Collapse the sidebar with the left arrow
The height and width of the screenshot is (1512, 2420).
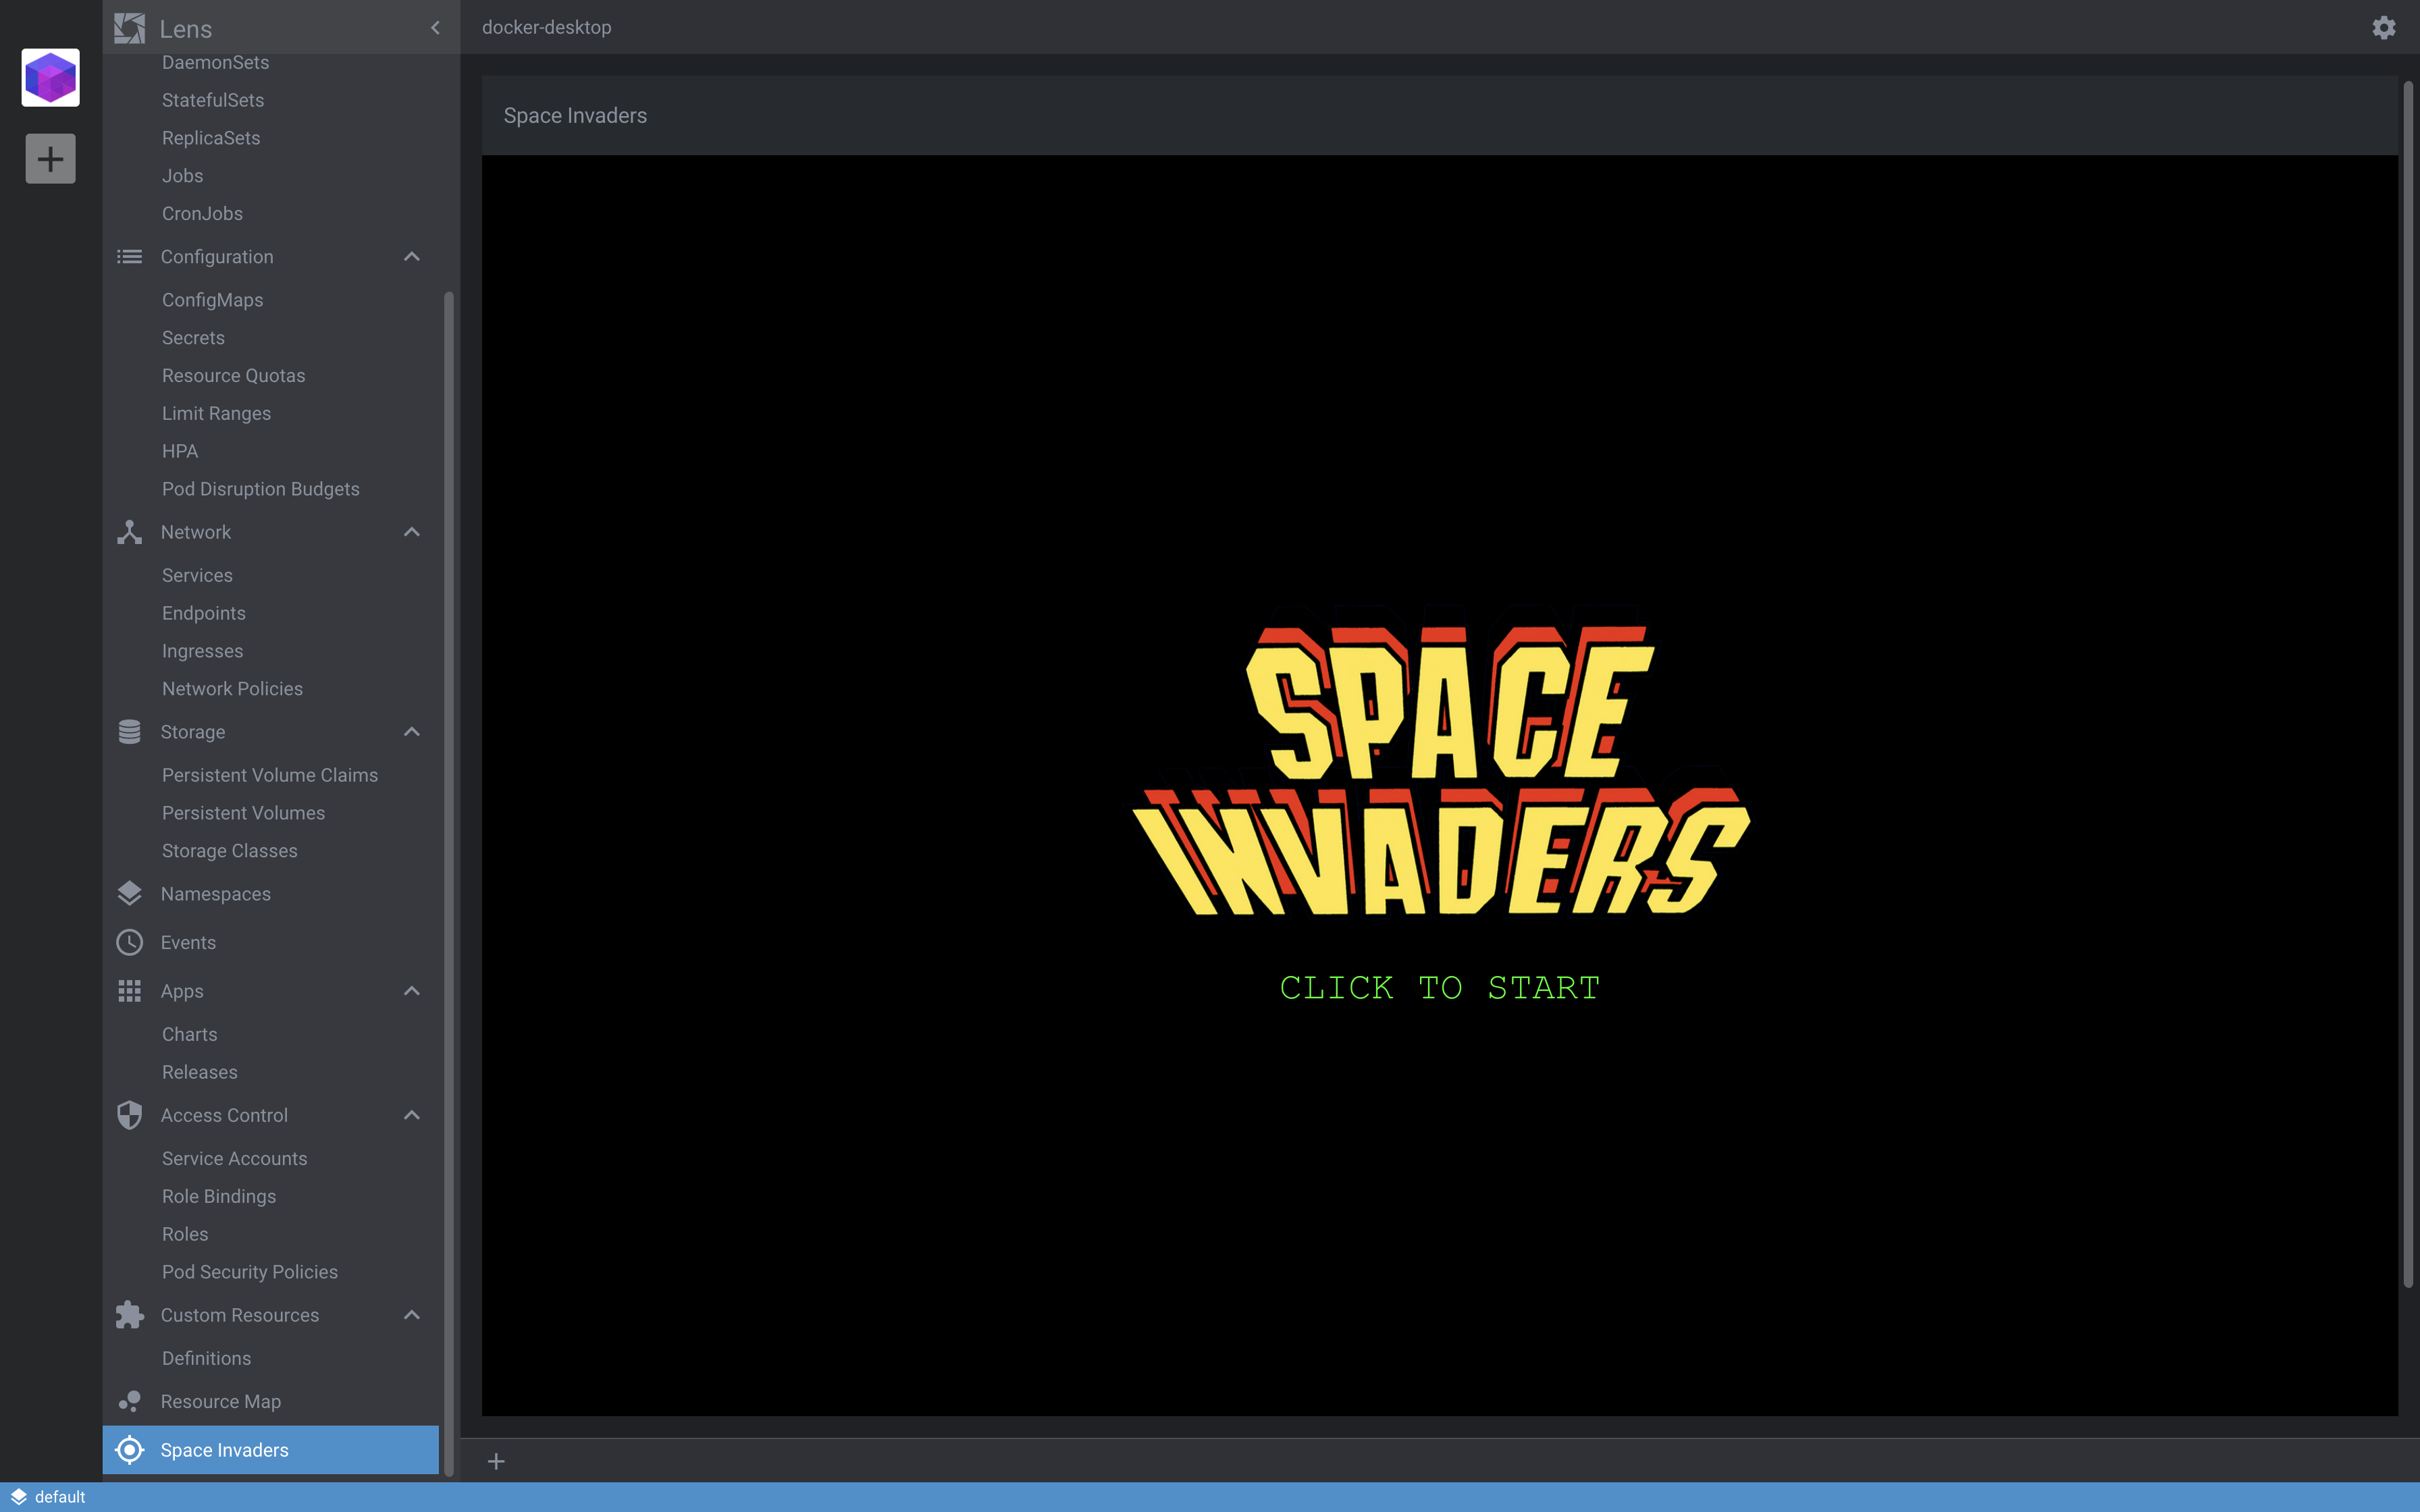[x=435, y=28]
